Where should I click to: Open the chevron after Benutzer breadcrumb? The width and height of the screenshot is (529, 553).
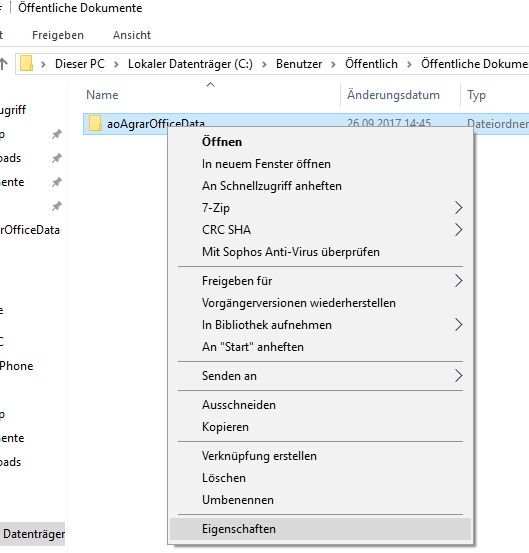pyautogui.click(x=333, y=64)
